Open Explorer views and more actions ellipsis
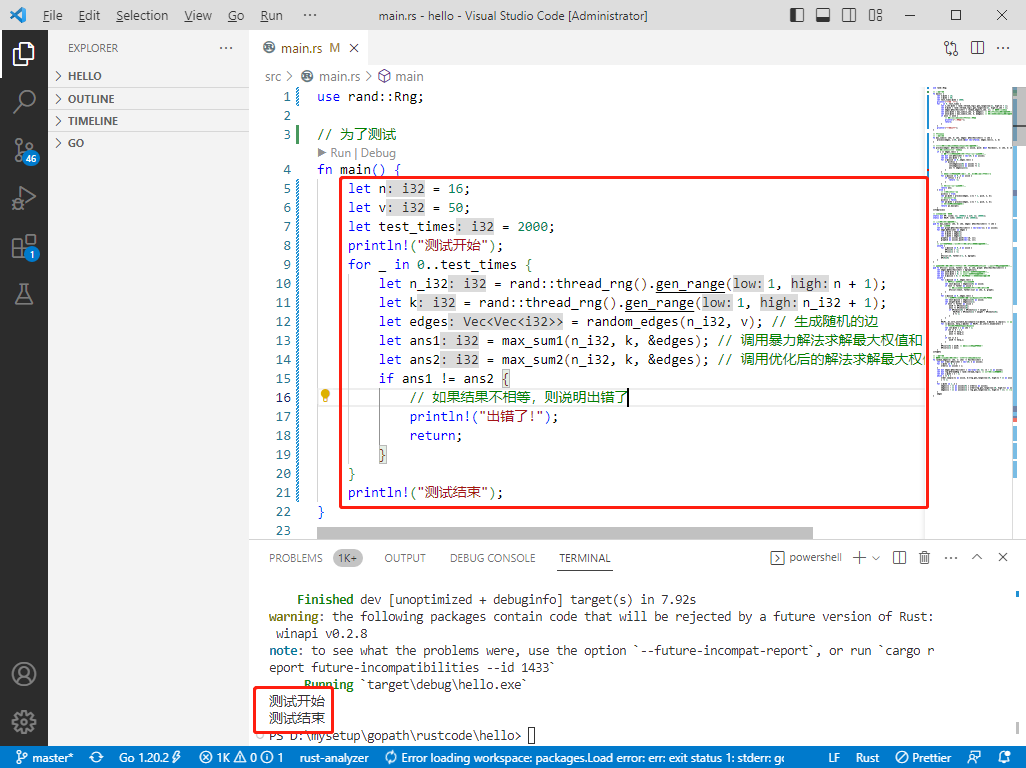 226,48
